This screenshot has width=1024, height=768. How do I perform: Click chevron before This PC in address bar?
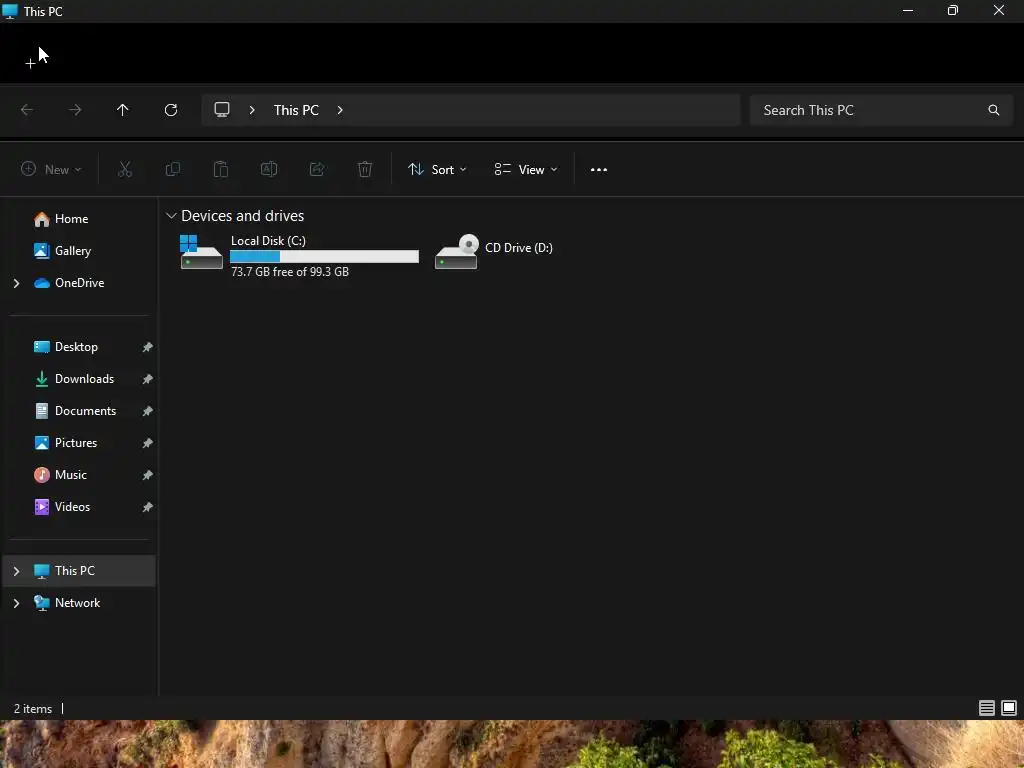(252, 110)
